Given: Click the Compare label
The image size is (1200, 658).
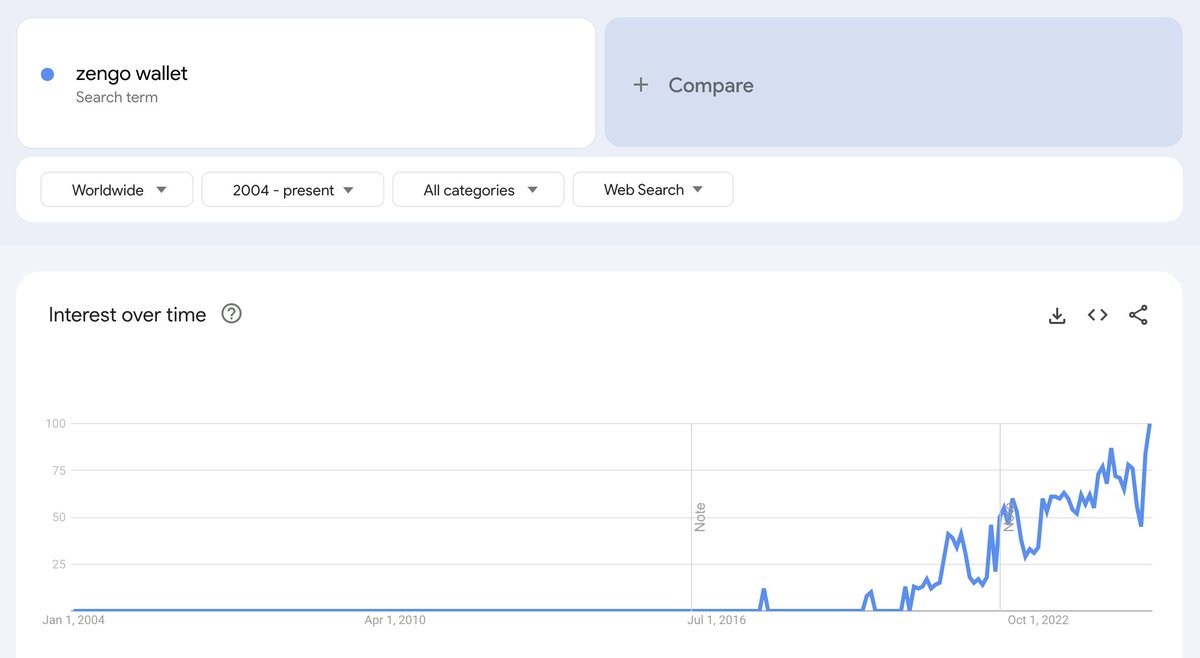Looking at the screenshot, I should (711, 86).
